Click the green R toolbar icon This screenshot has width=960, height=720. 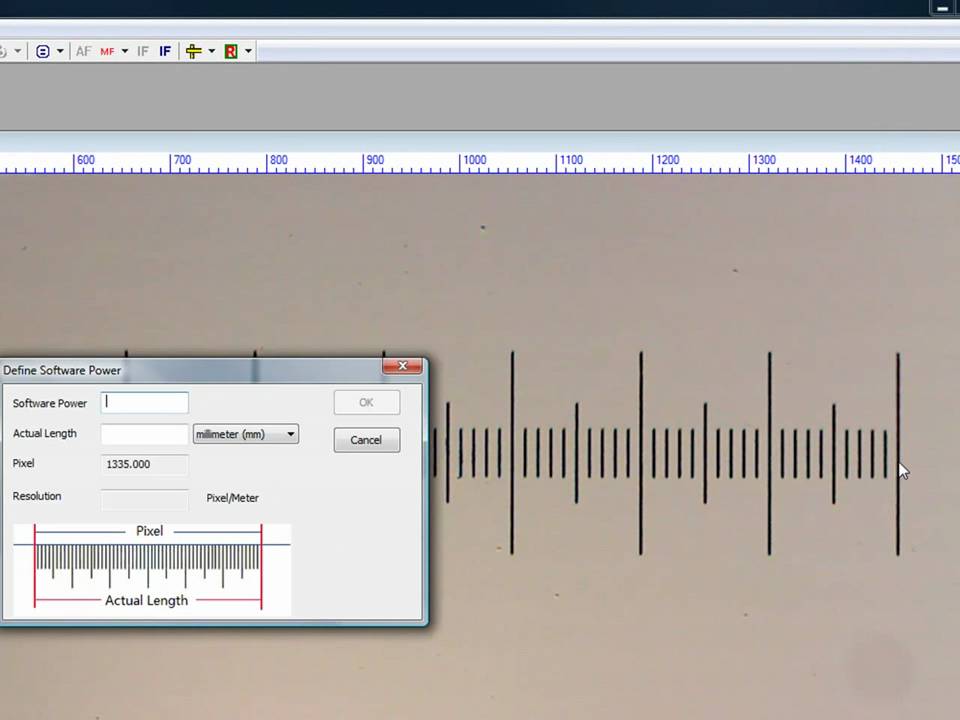[231, 51]
